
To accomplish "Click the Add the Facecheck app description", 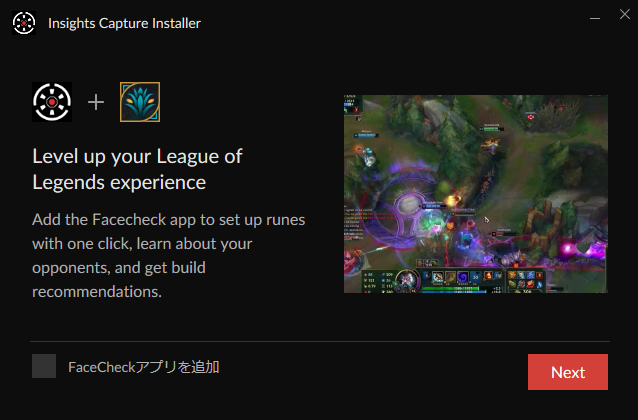I will click(x=168, y=256).
